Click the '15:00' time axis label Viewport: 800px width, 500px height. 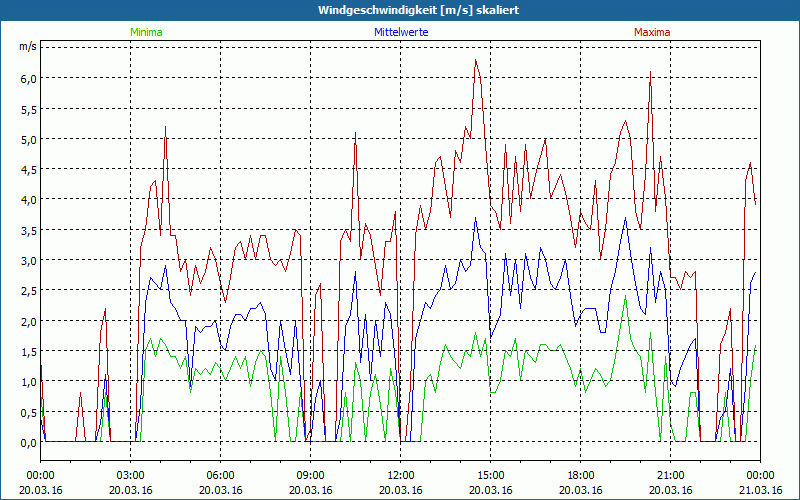(490, 476)
